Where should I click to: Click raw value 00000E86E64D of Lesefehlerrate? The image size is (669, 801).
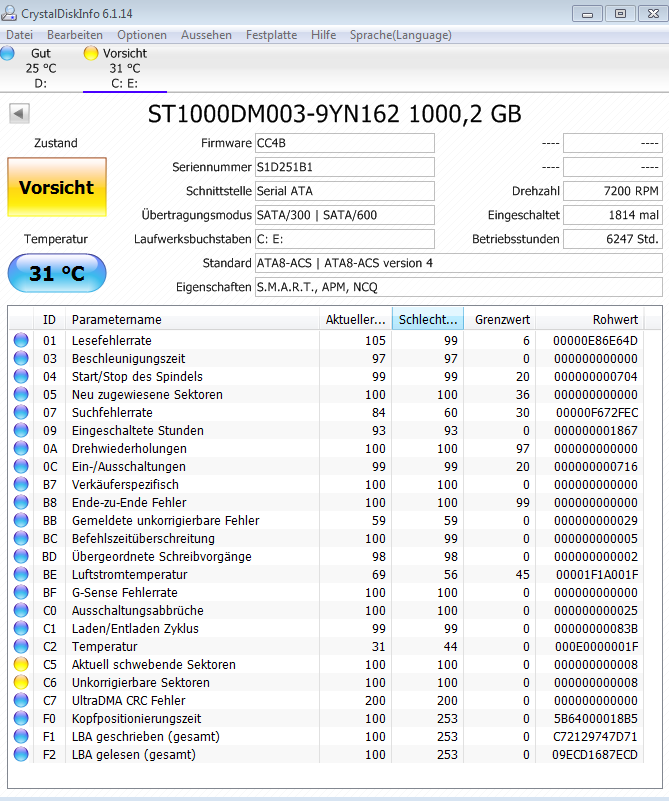[595, 340]
